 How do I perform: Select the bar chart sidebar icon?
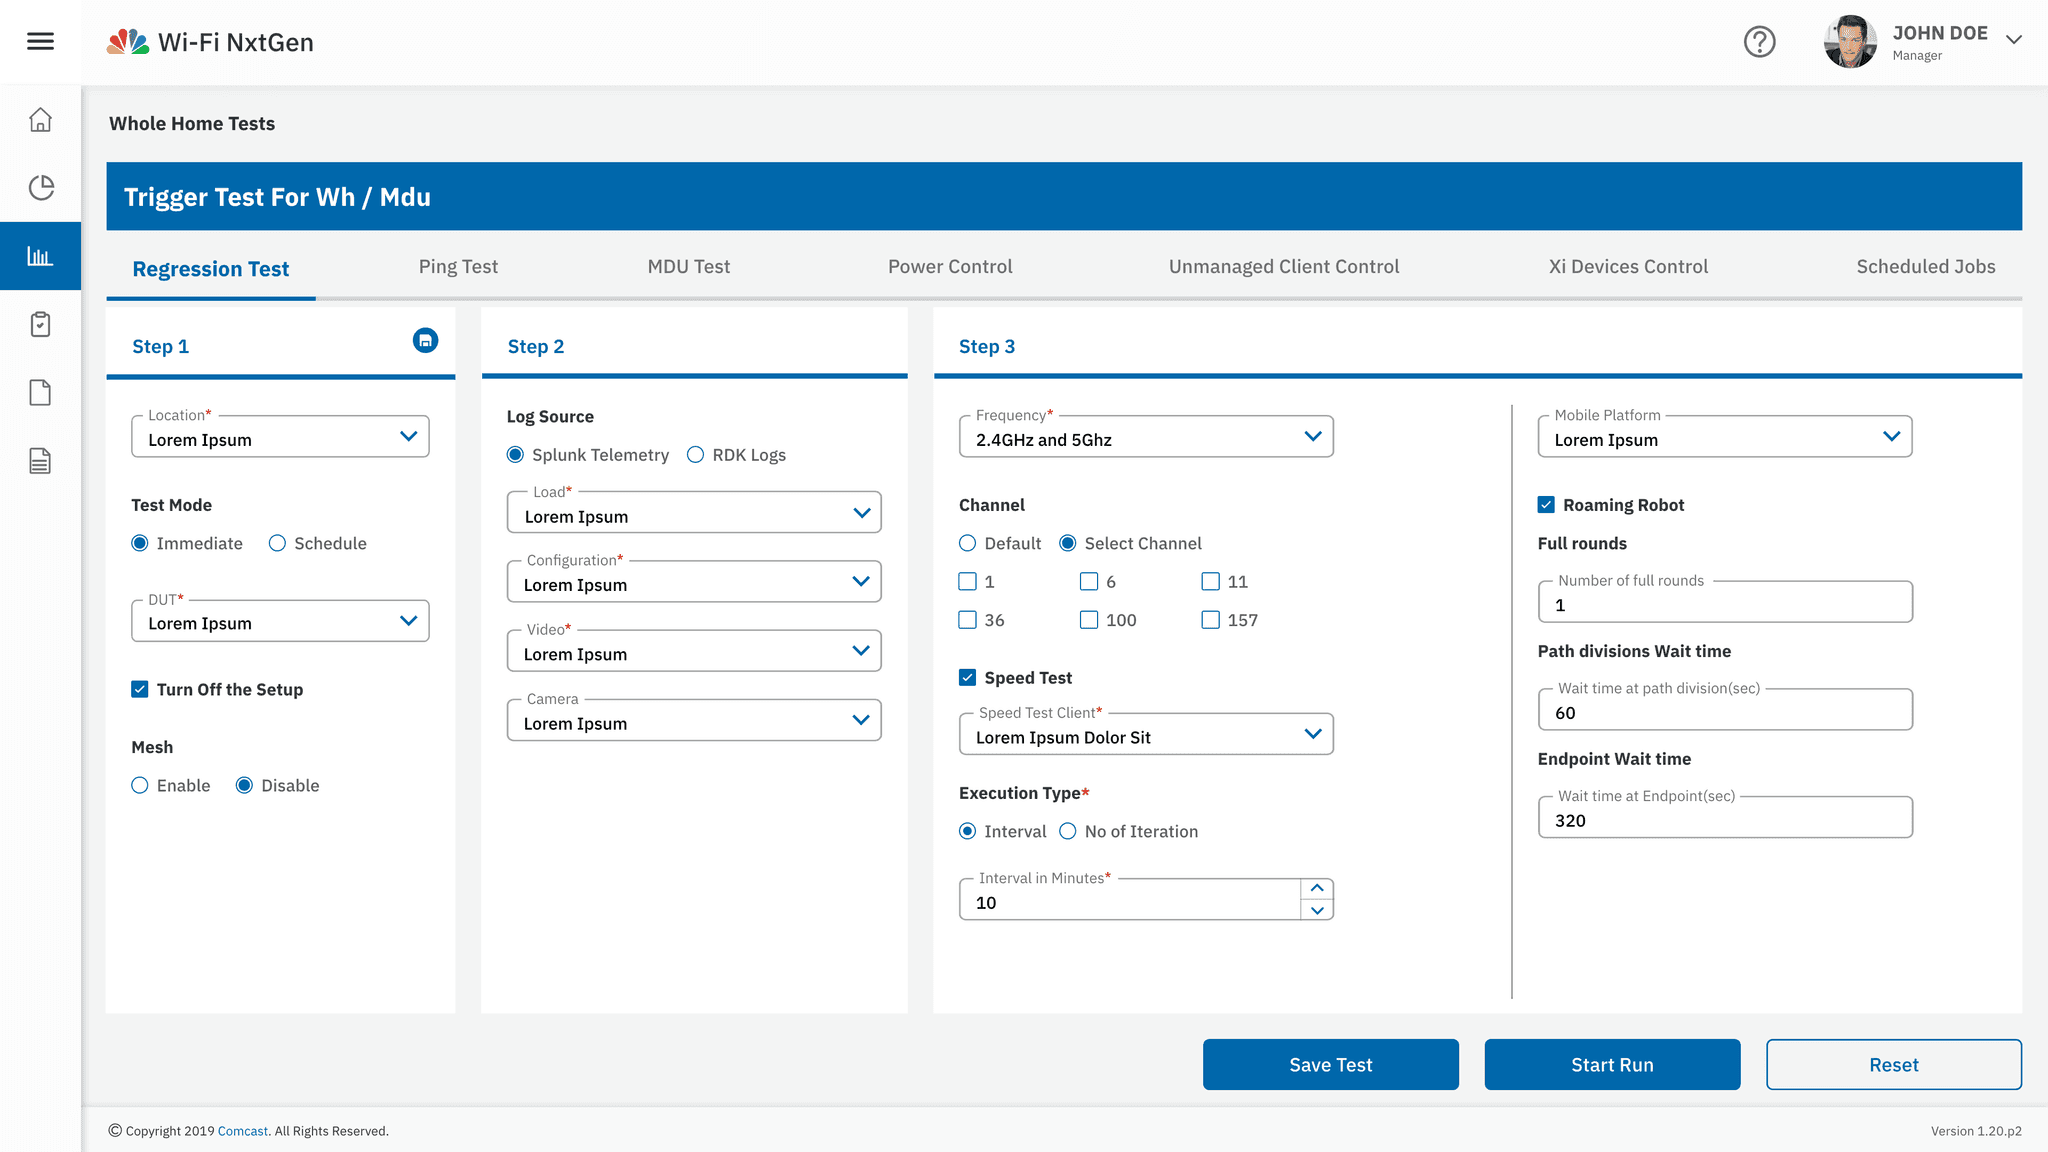pyautogui.click(x=40, y=256)
